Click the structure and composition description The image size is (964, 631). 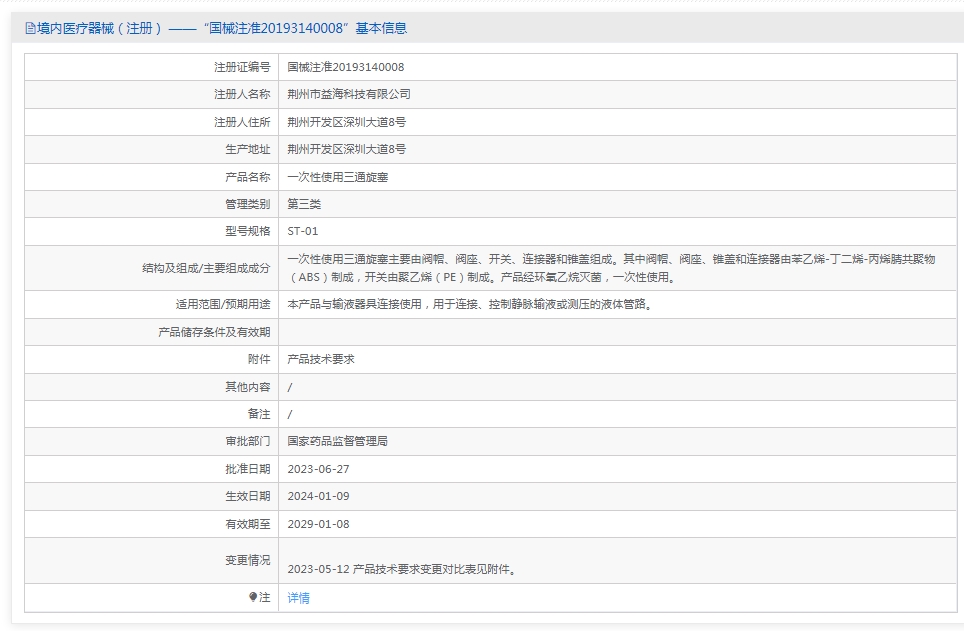610,268
